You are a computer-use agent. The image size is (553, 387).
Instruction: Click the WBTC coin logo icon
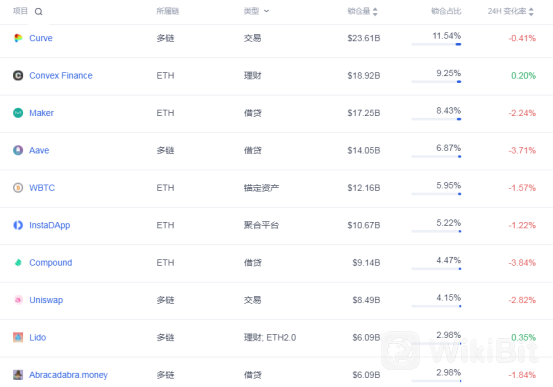pos(18,188)
